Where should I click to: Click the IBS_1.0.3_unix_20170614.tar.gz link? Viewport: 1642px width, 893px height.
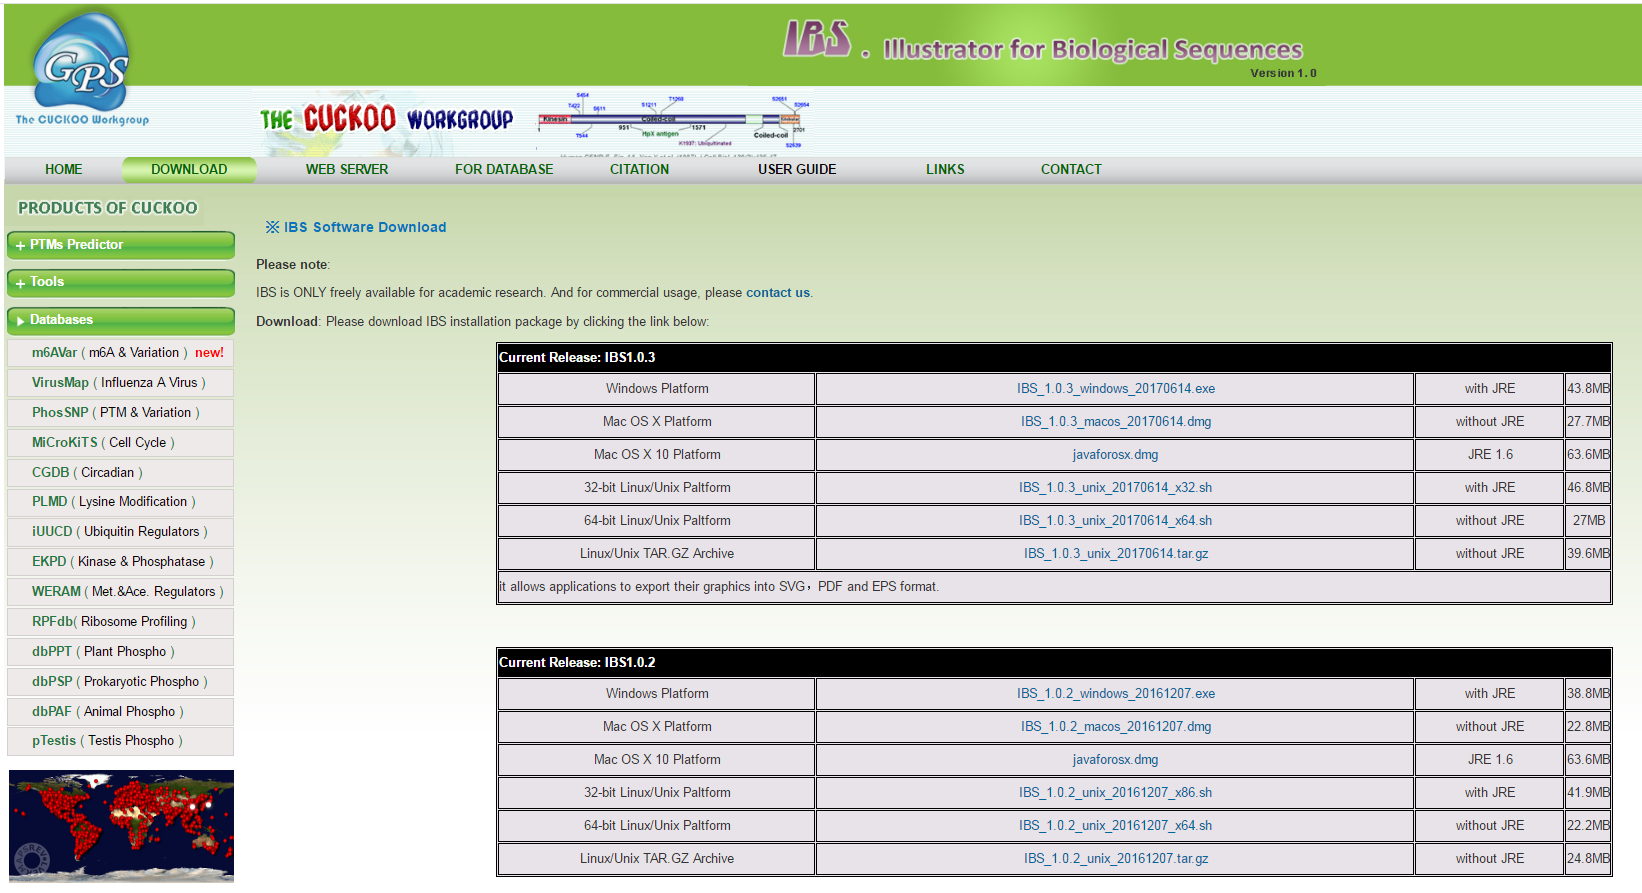pyautogui.click(x=1115, y=554)
